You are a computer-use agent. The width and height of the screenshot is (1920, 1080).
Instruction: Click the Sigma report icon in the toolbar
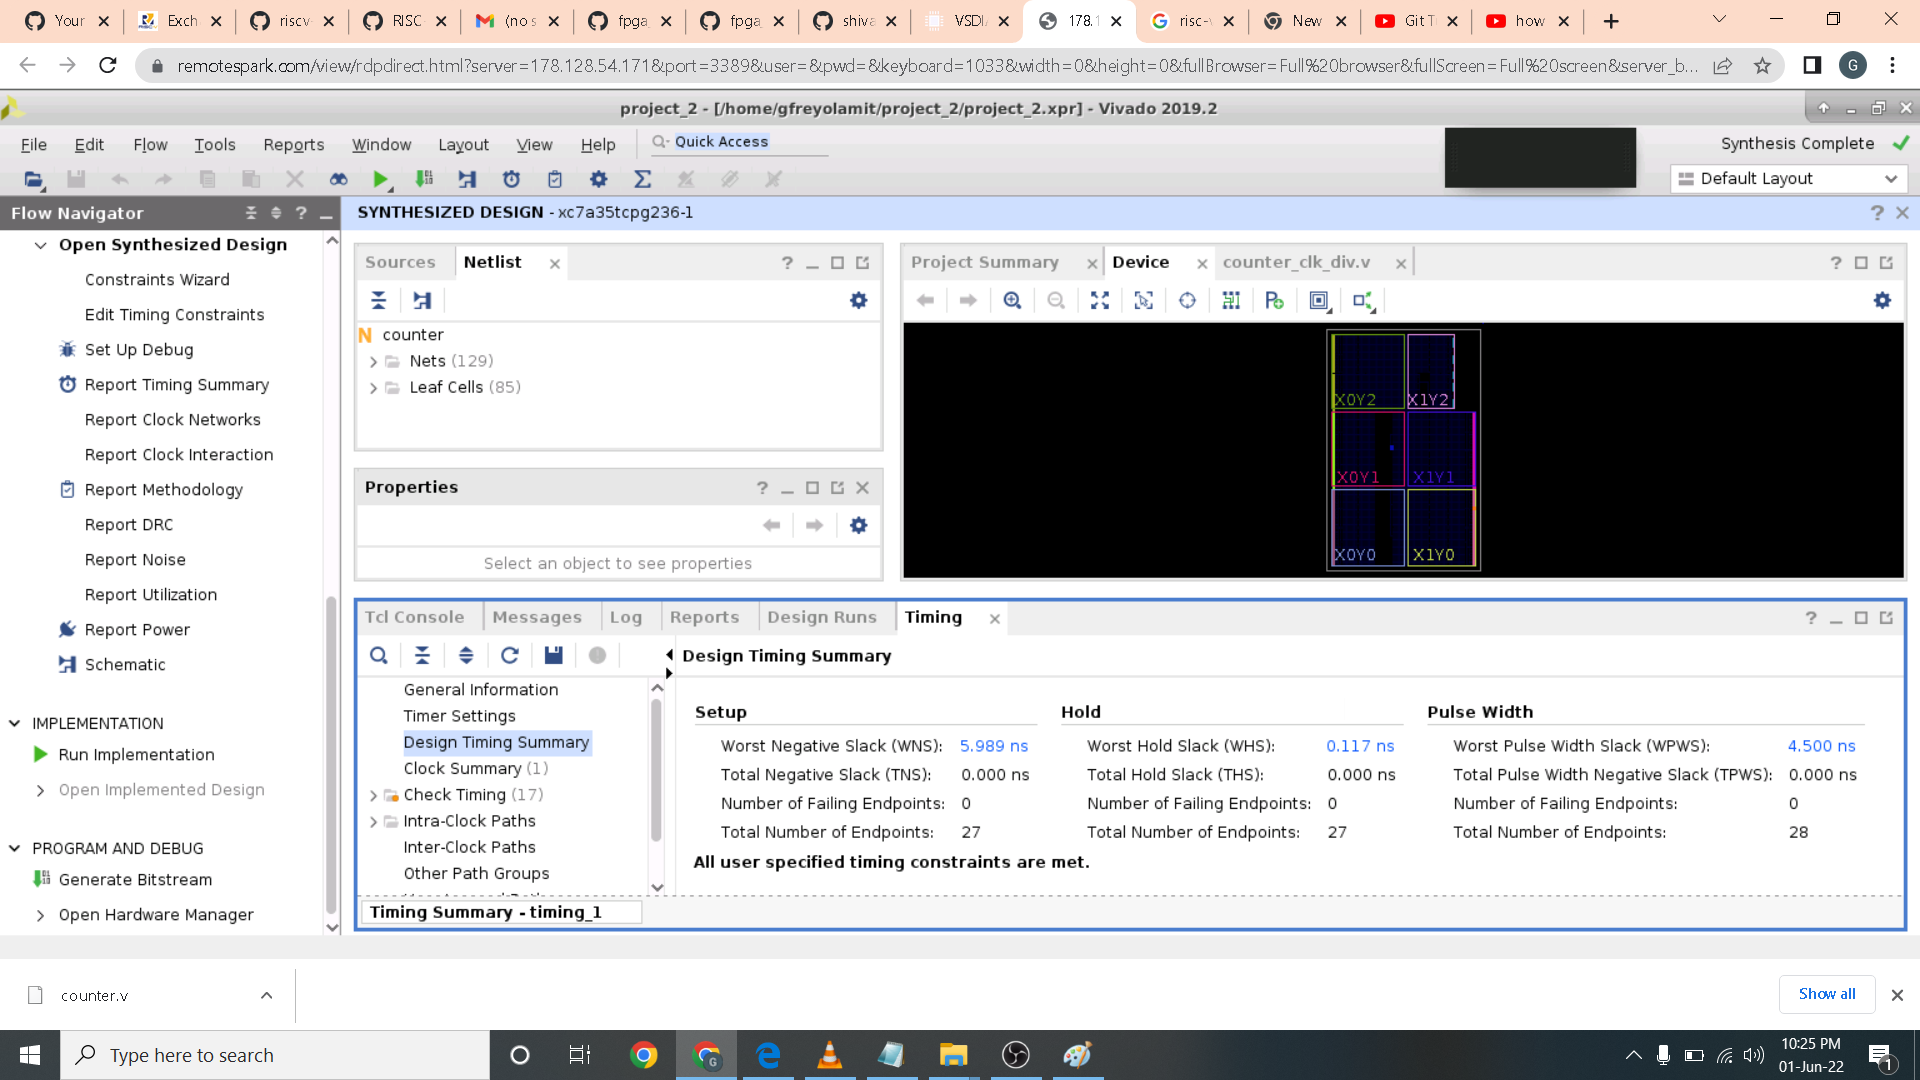tap(642, 180)
